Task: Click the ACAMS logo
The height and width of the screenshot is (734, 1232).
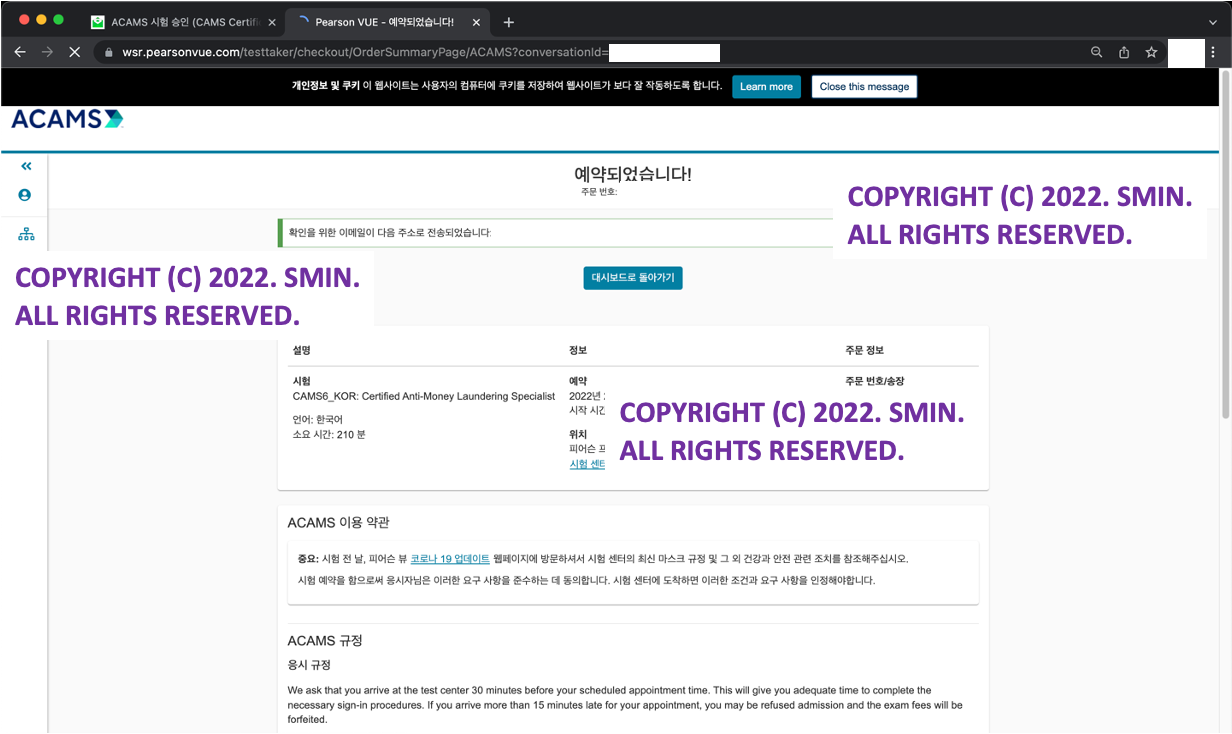Action: 67,119
